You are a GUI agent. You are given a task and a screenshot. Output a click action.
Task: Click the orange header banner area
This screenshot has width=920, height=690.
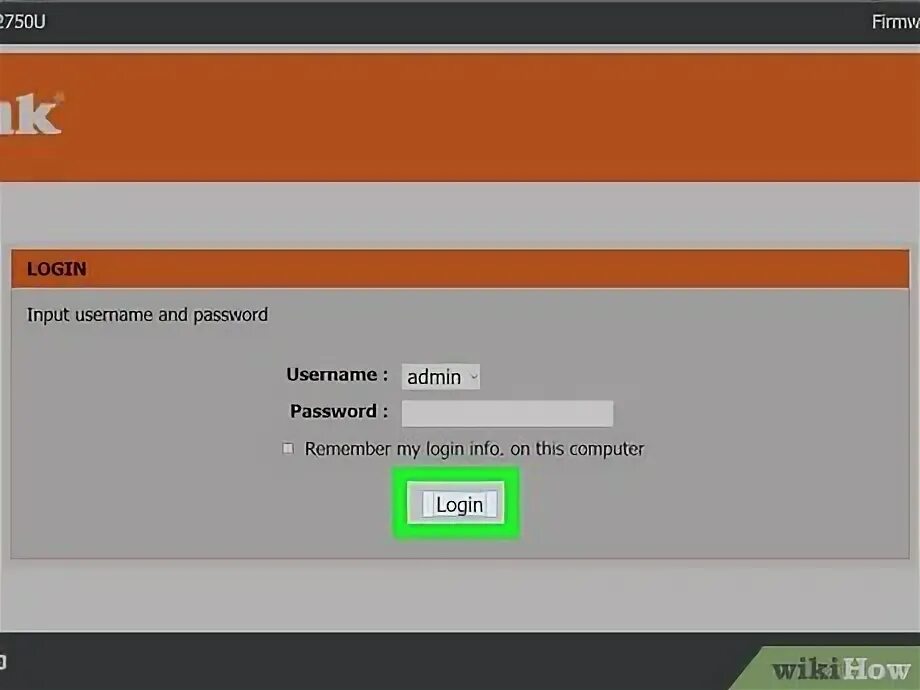point(460,117)
